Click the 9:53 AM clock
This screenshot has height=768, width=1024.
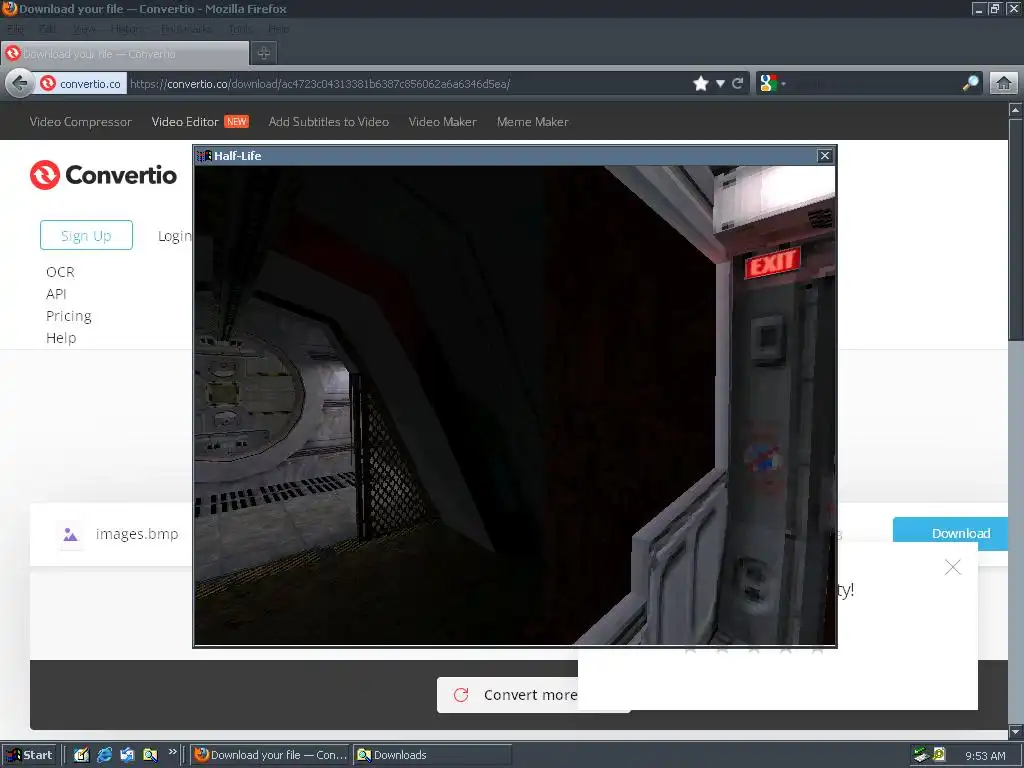pyautogui.click(x=985, y=756)
